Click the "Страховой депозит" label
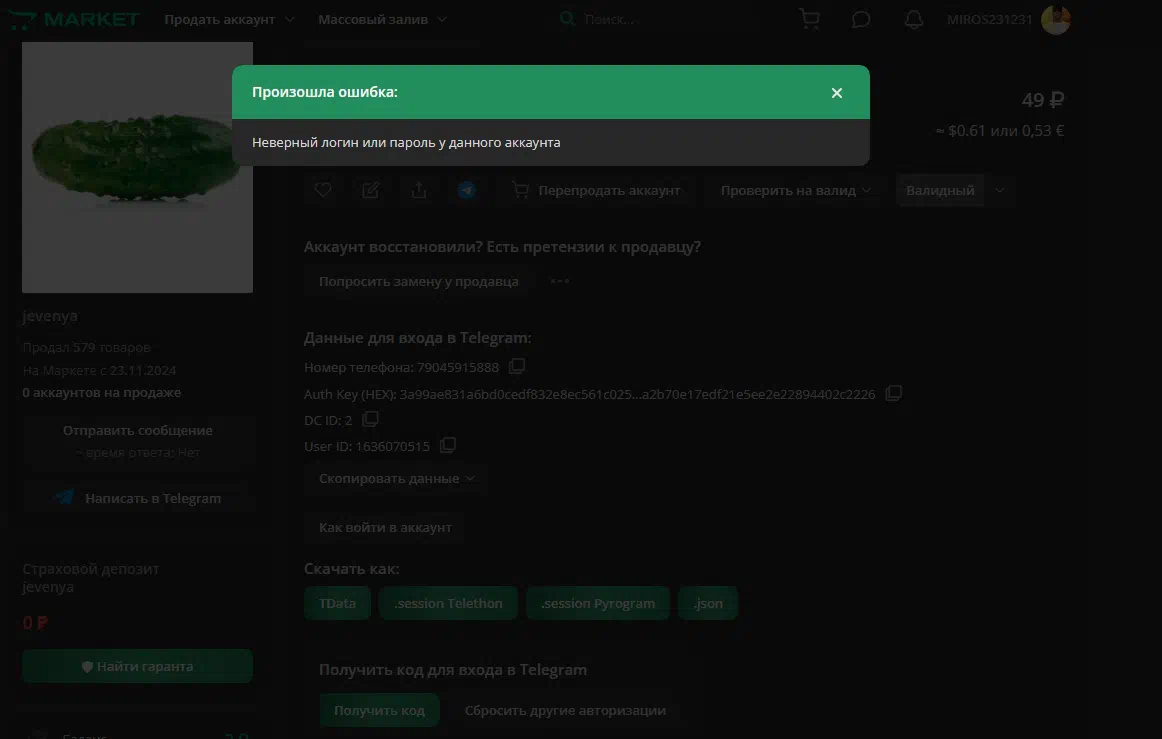Image resolution: width=1162 pixels, height=739 pixels. (90, 569)
